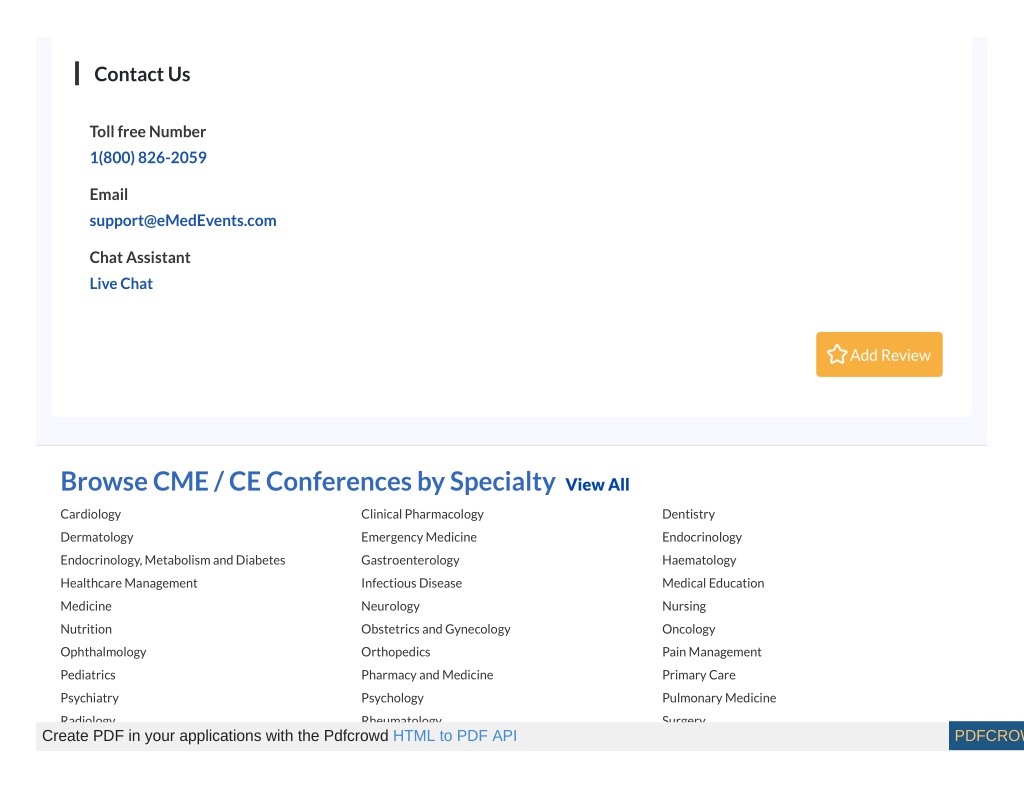
Task: Open Clinical Pharmacology conferences
Action: point(423,514)
